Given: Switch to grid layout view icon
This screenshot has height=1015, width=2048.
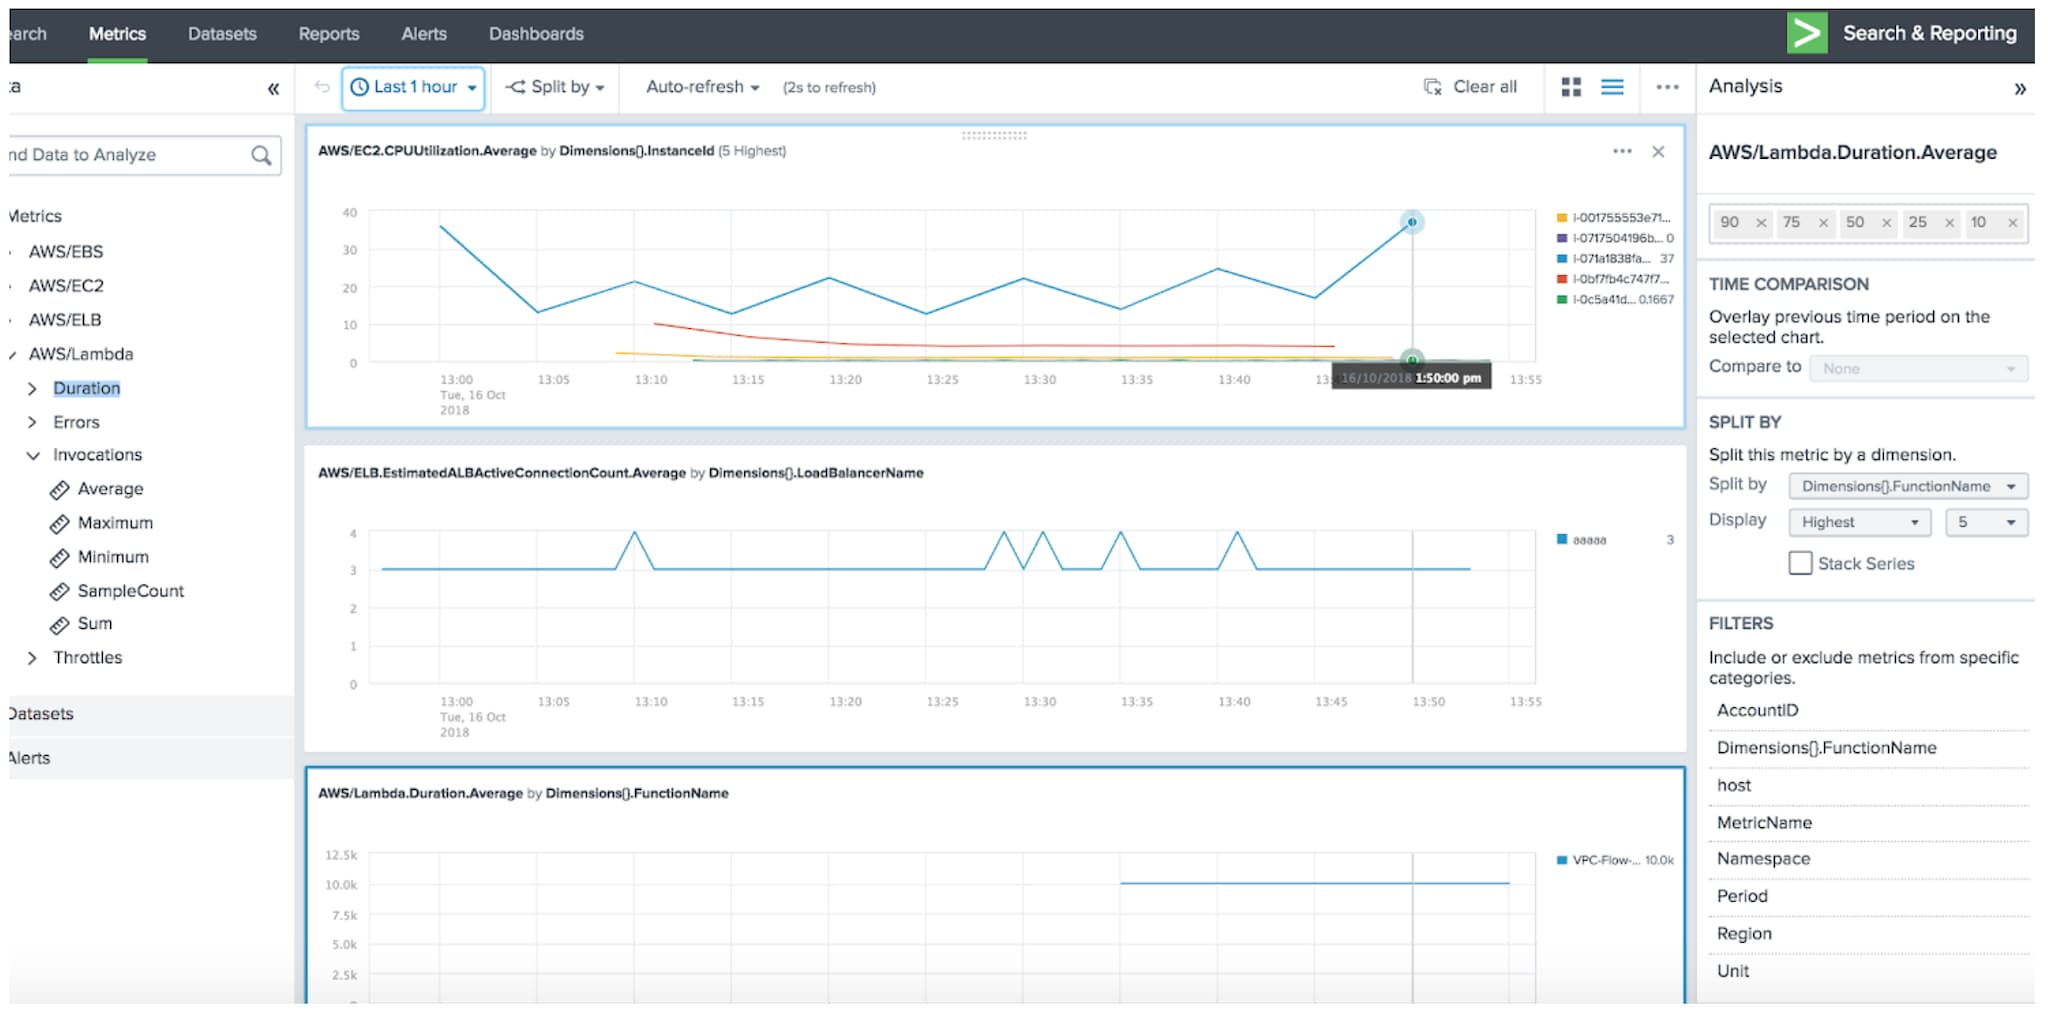Looking at the screenshot, I should [1571, 87].
